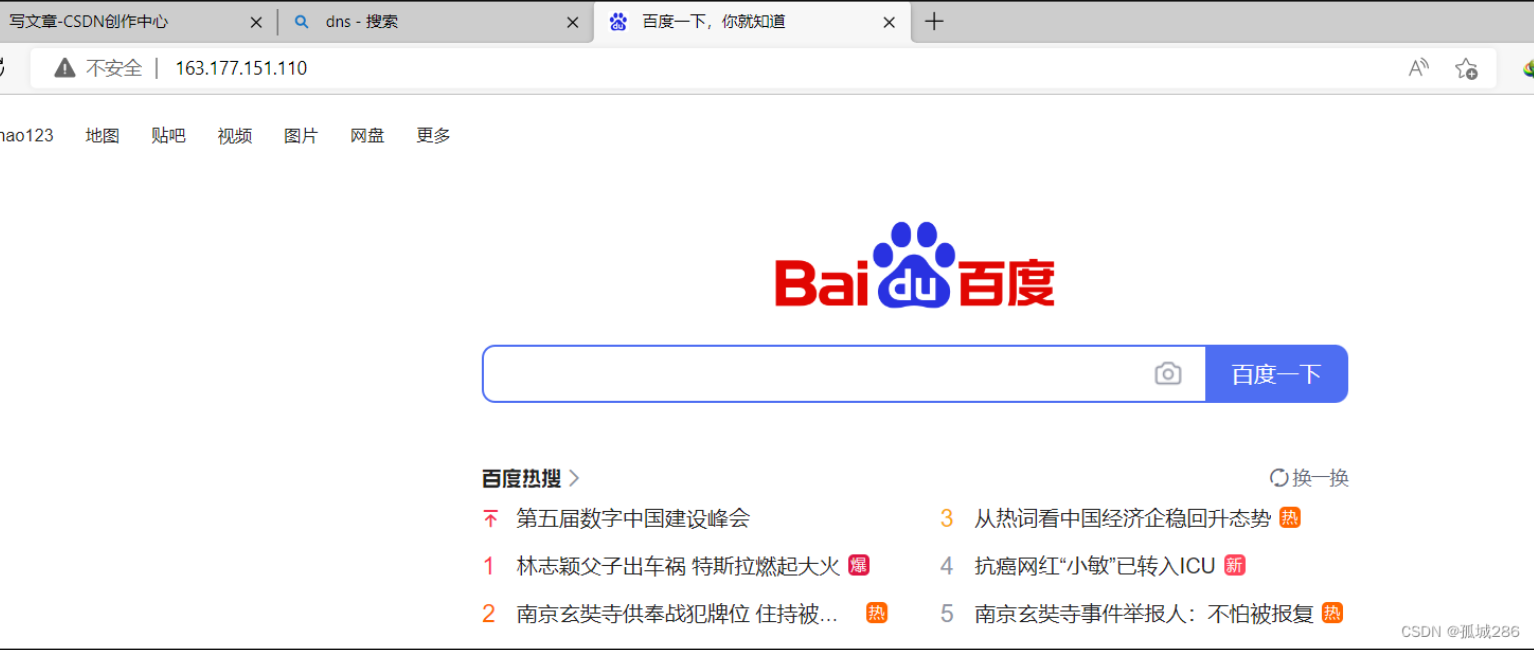Click the not secure warning icon
1534x650 pixels.
(65, 68)
